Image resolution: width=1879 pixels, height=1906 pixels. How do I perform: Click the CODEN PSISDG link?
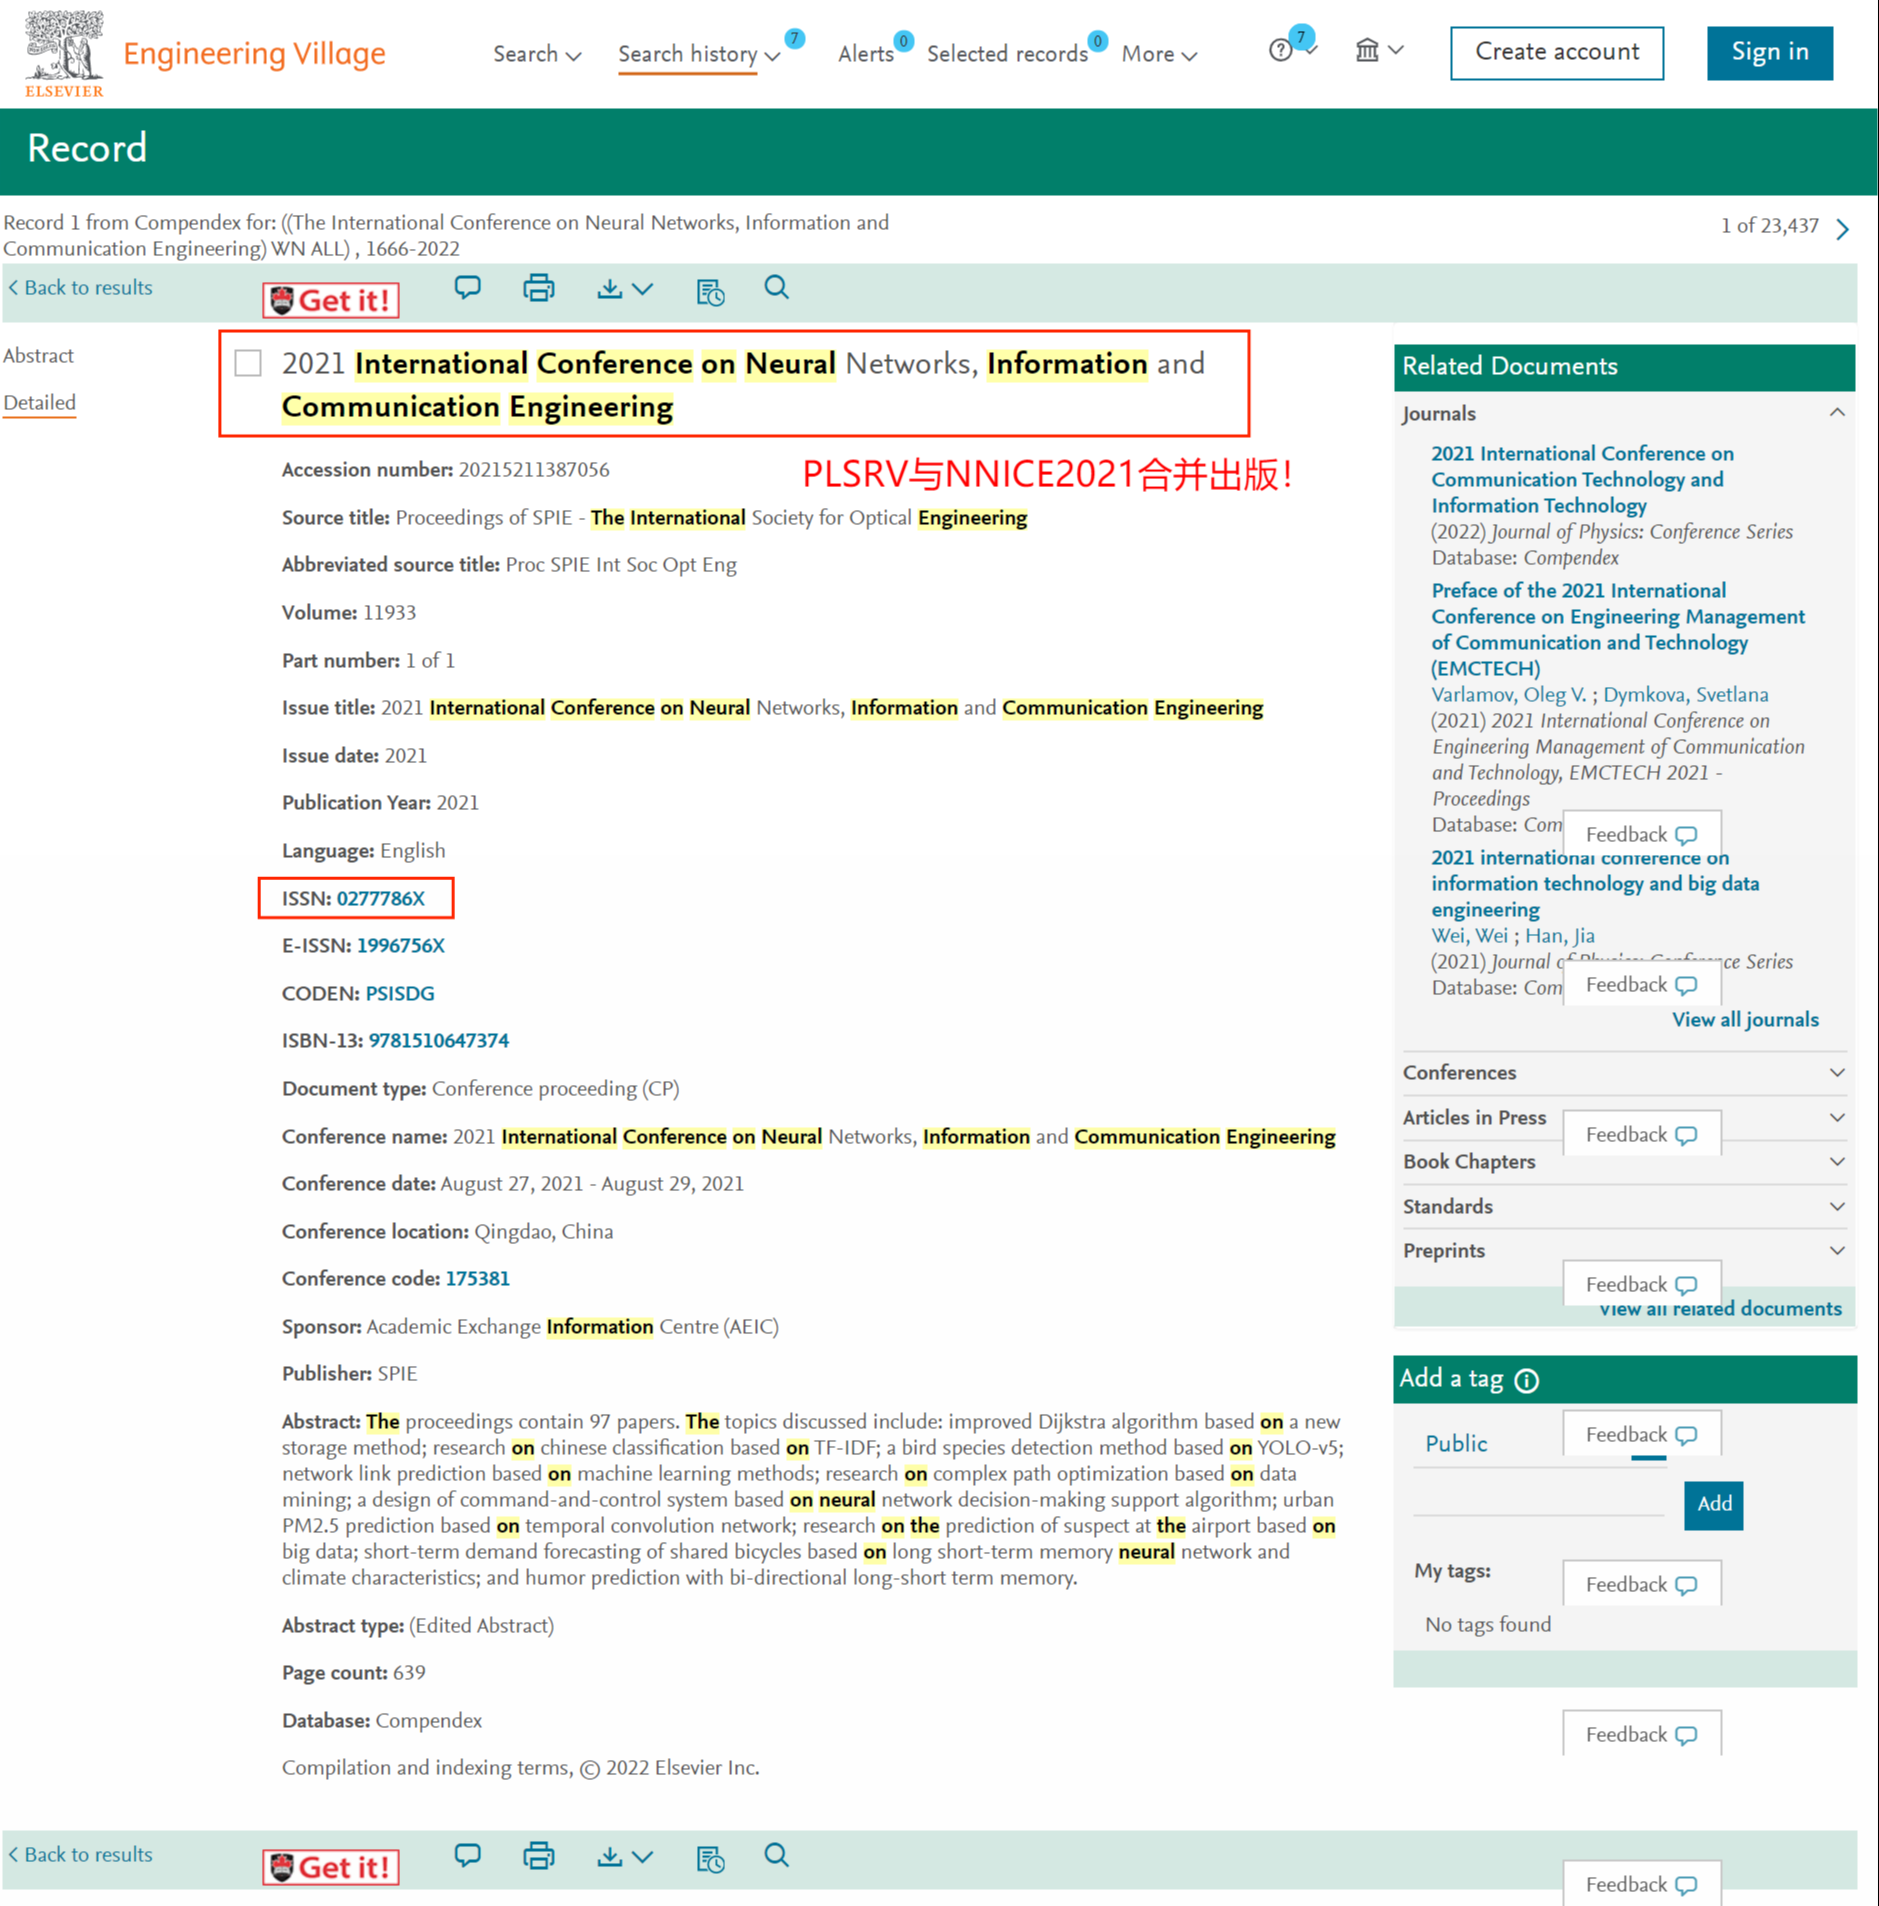coord(400,993)
